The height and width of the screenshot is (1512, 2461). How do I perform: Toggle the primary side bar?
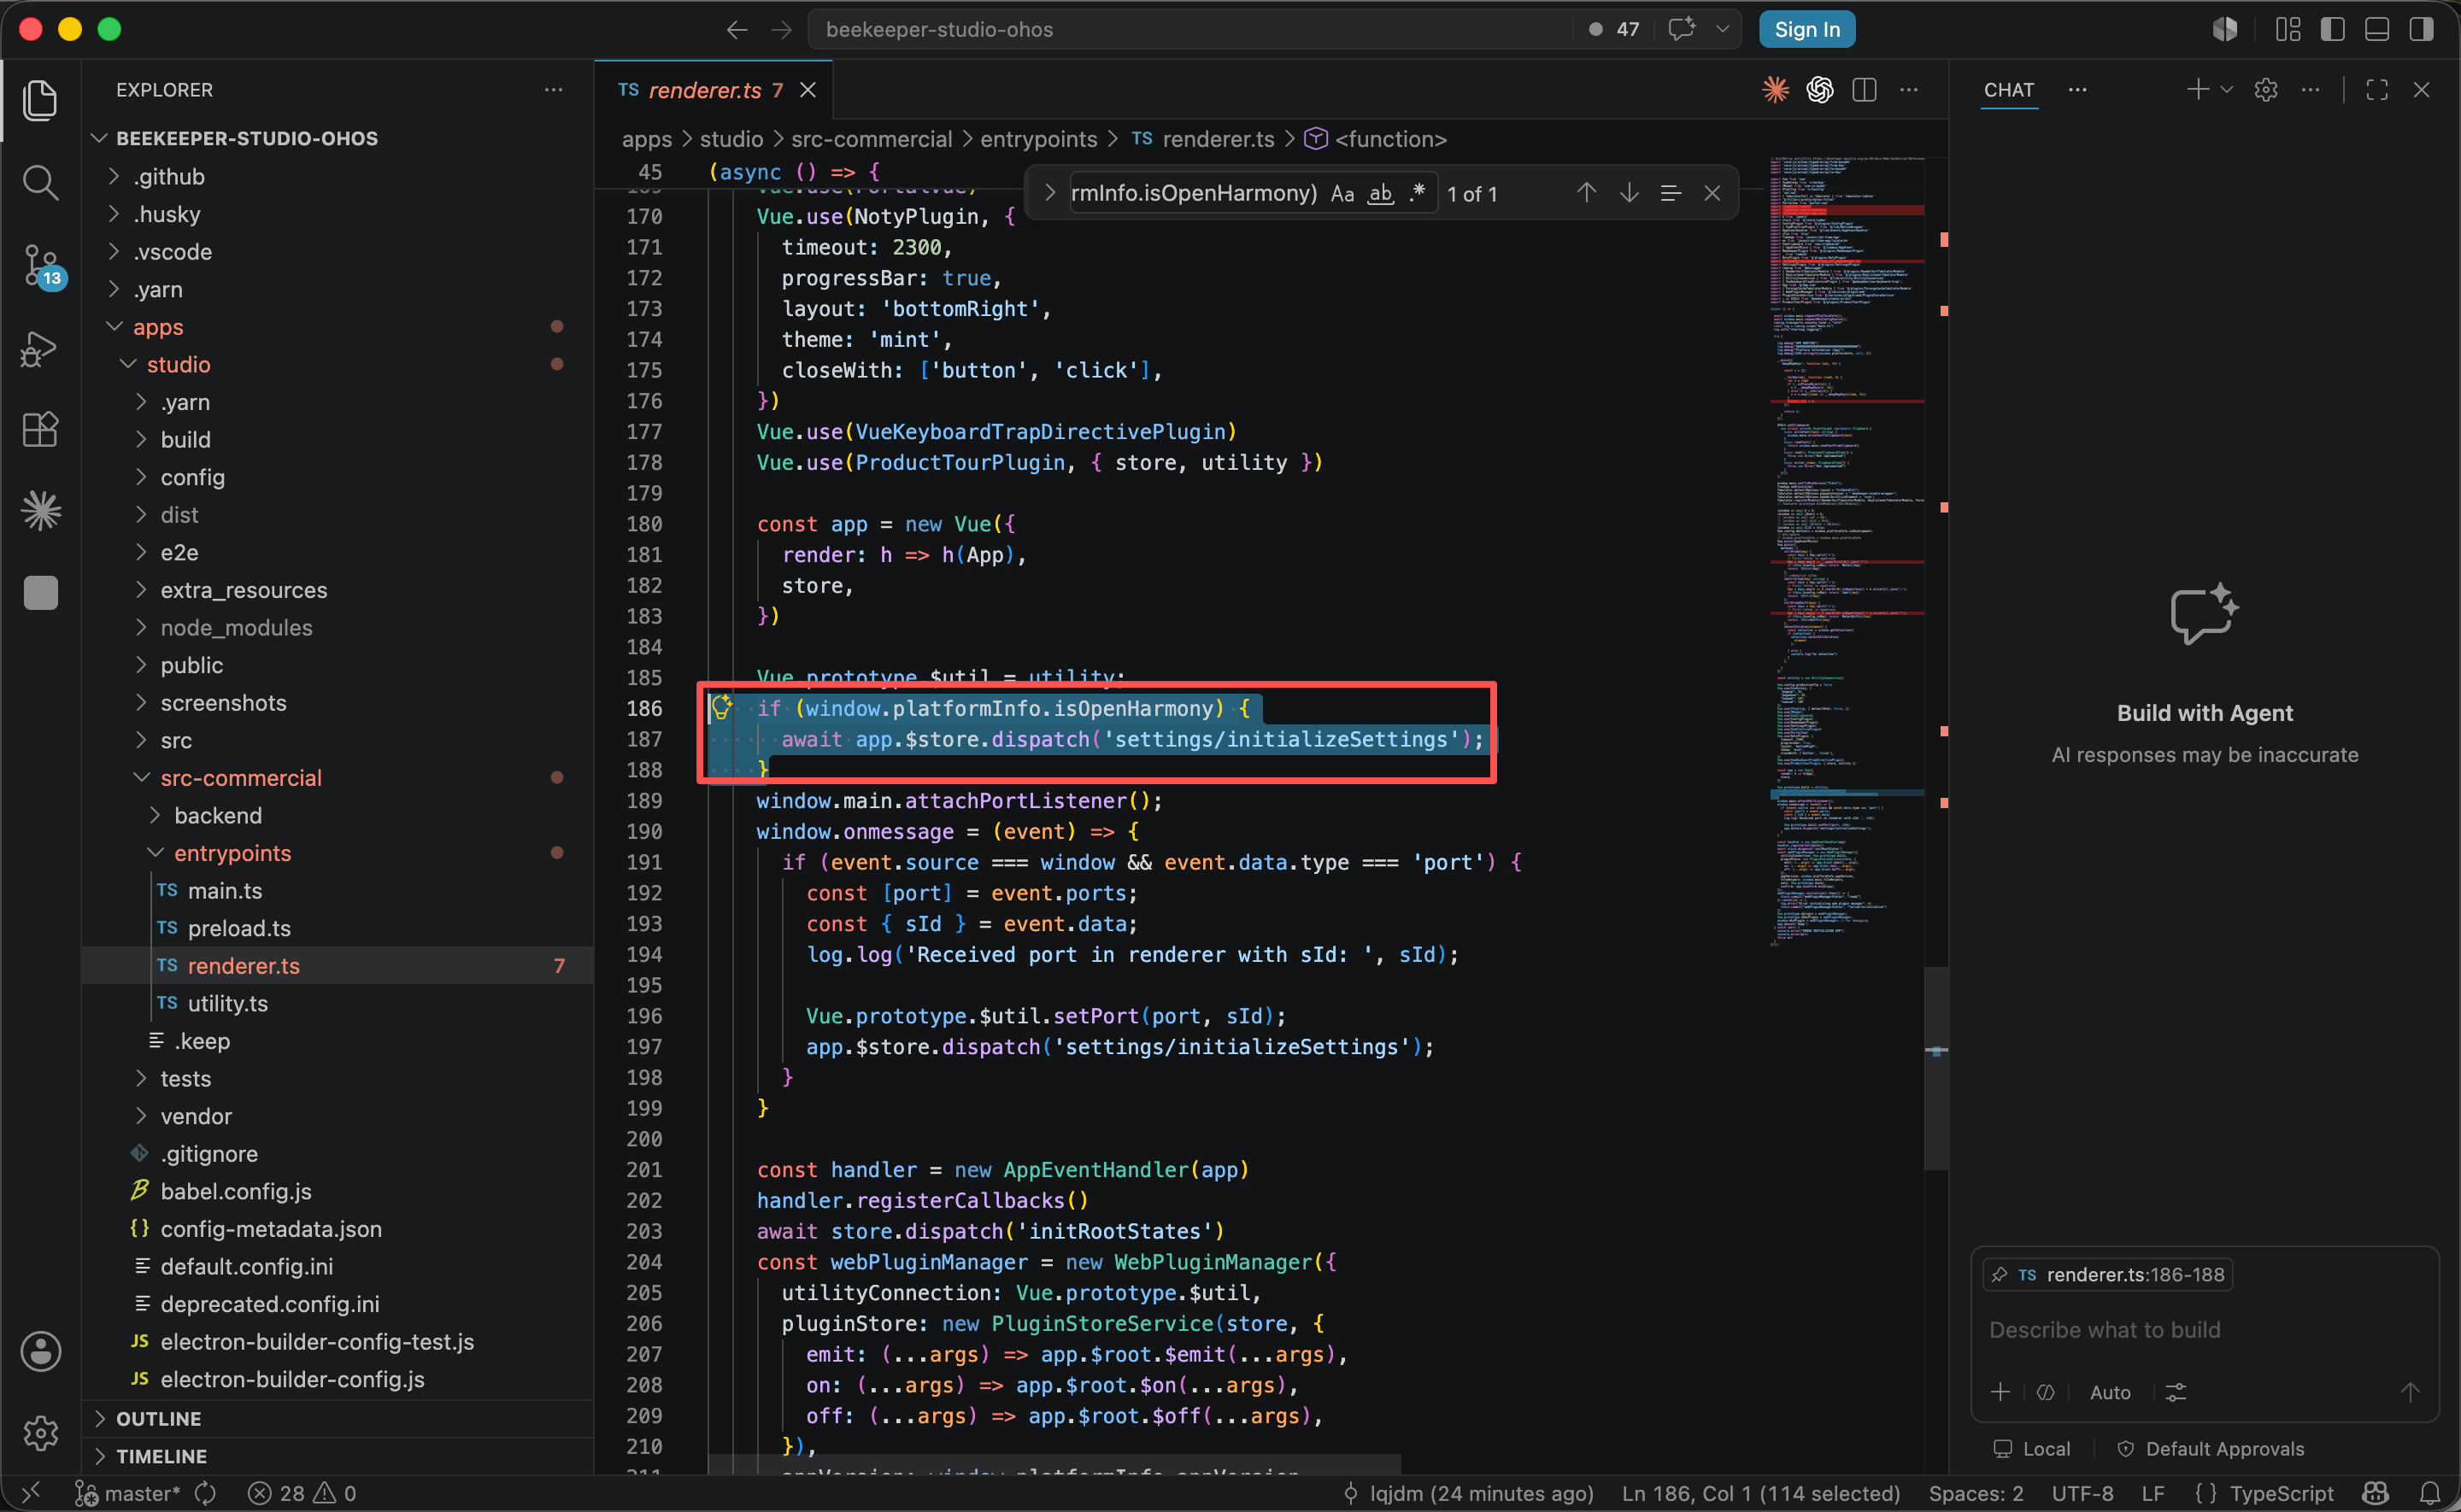click(2333, 30)
